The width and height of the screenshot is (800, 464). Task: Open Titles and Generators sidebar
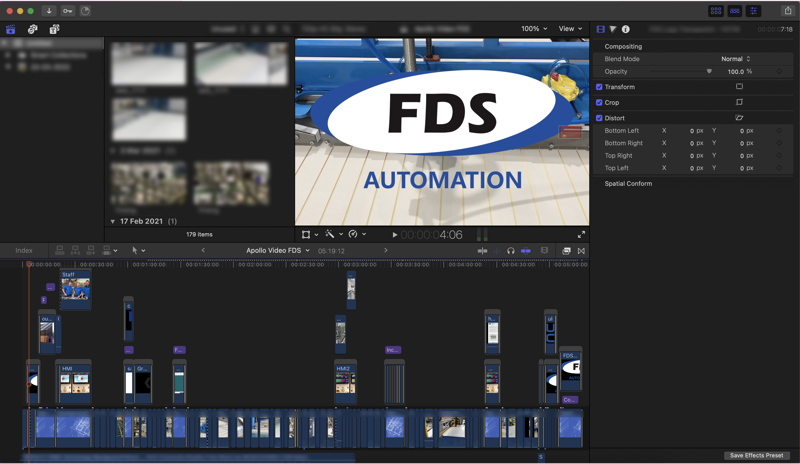55,29
